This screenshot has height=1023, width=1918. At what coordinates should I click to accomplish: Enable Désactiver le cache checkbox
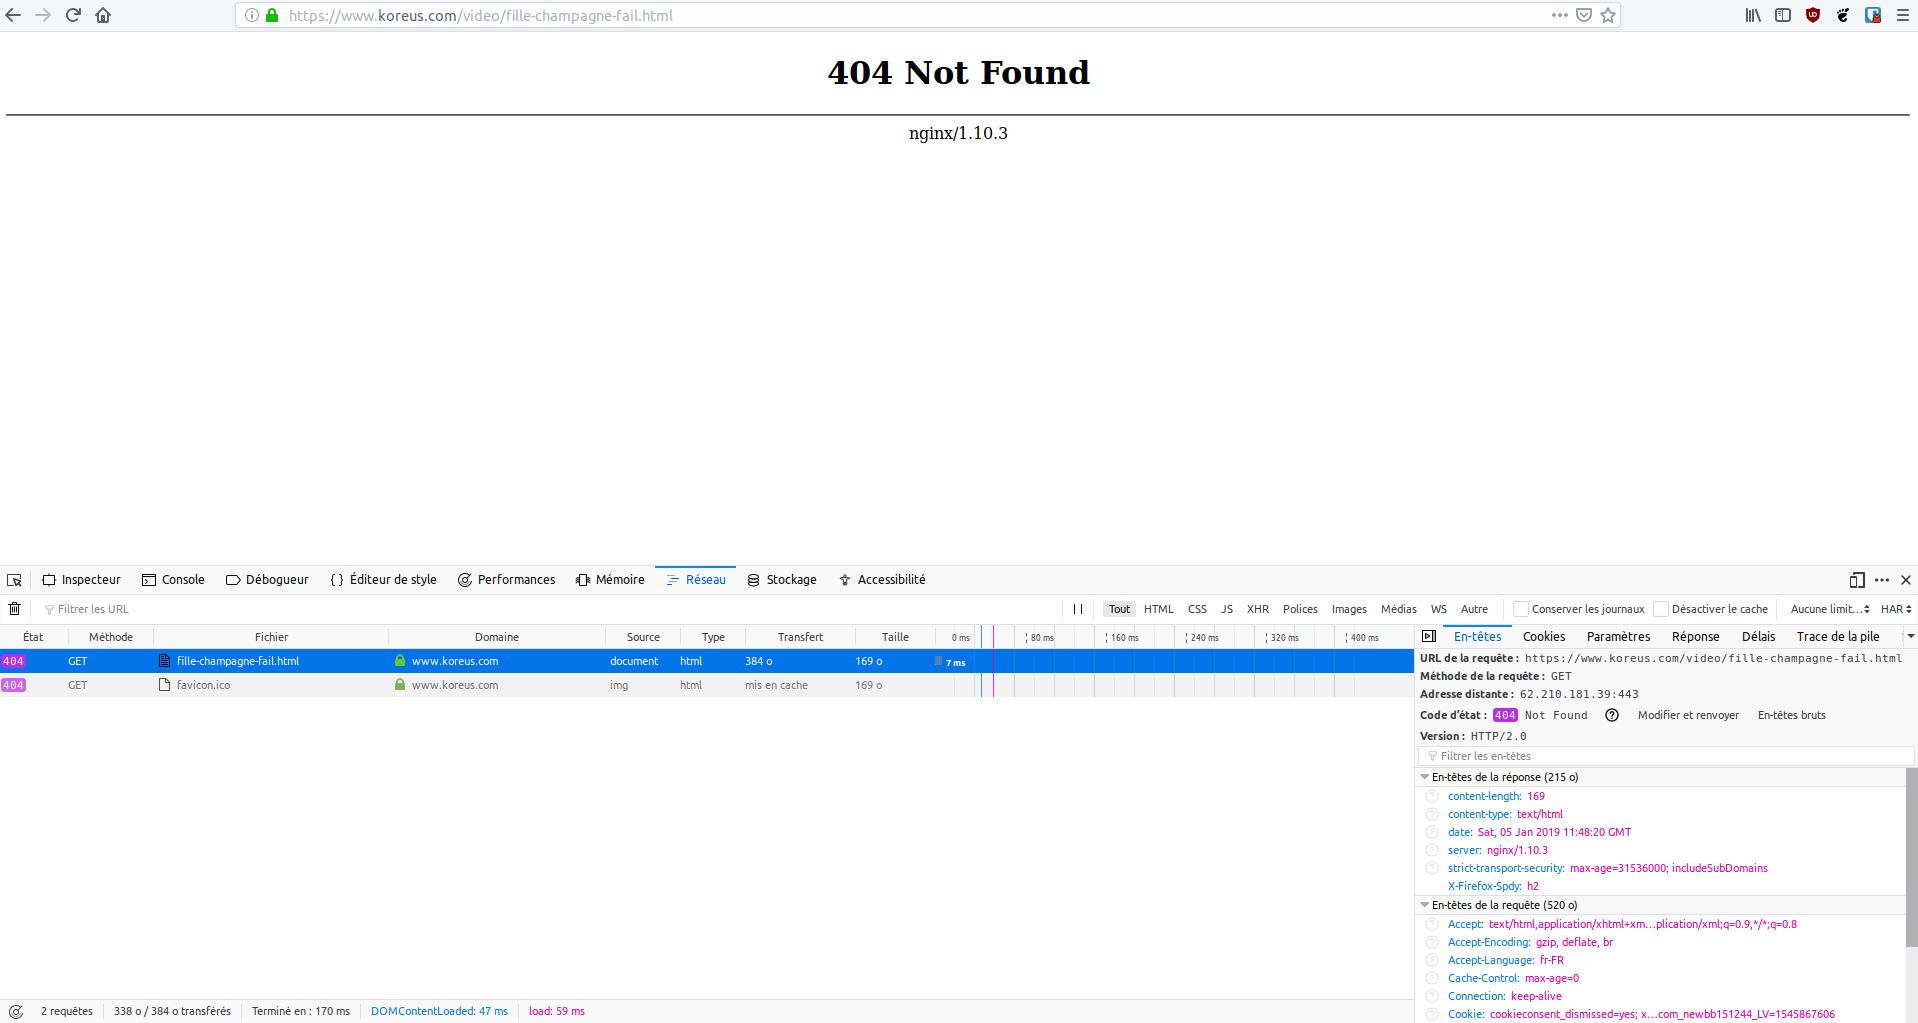tap(1661, 609)
